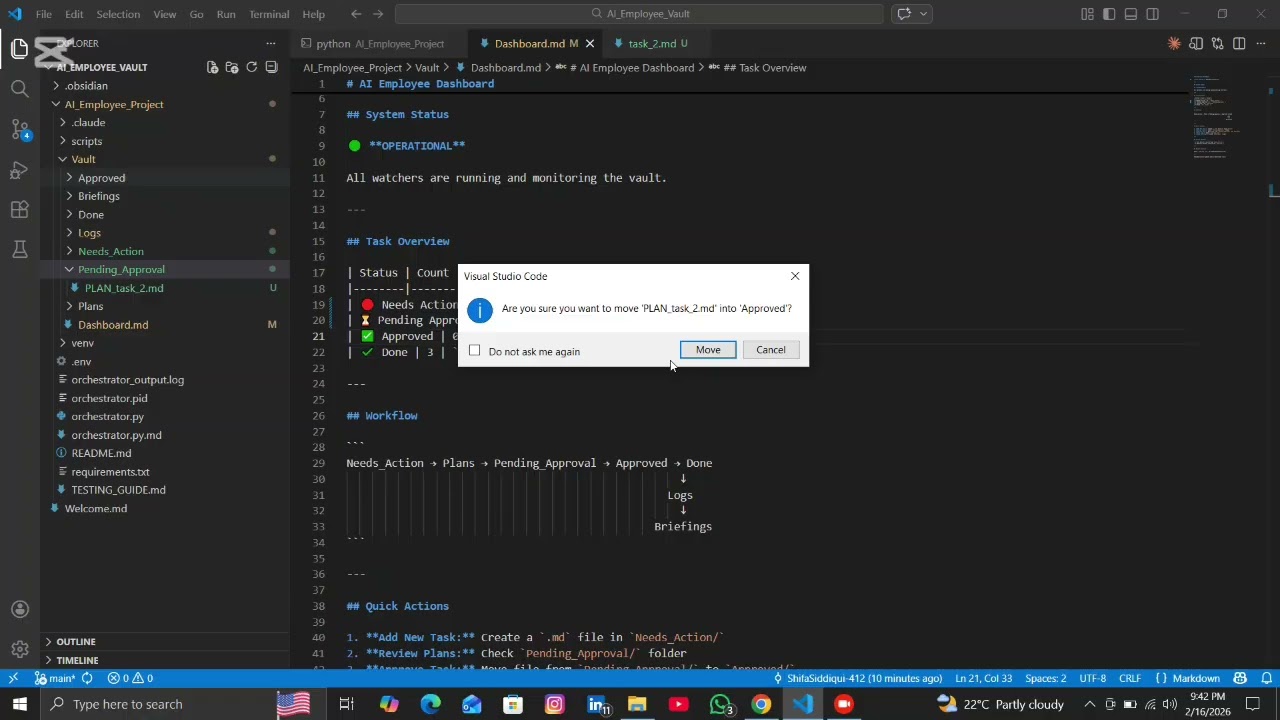This screenshot has height=720, width=1280.
Task: Open the File menu
Action: point(44,14)
